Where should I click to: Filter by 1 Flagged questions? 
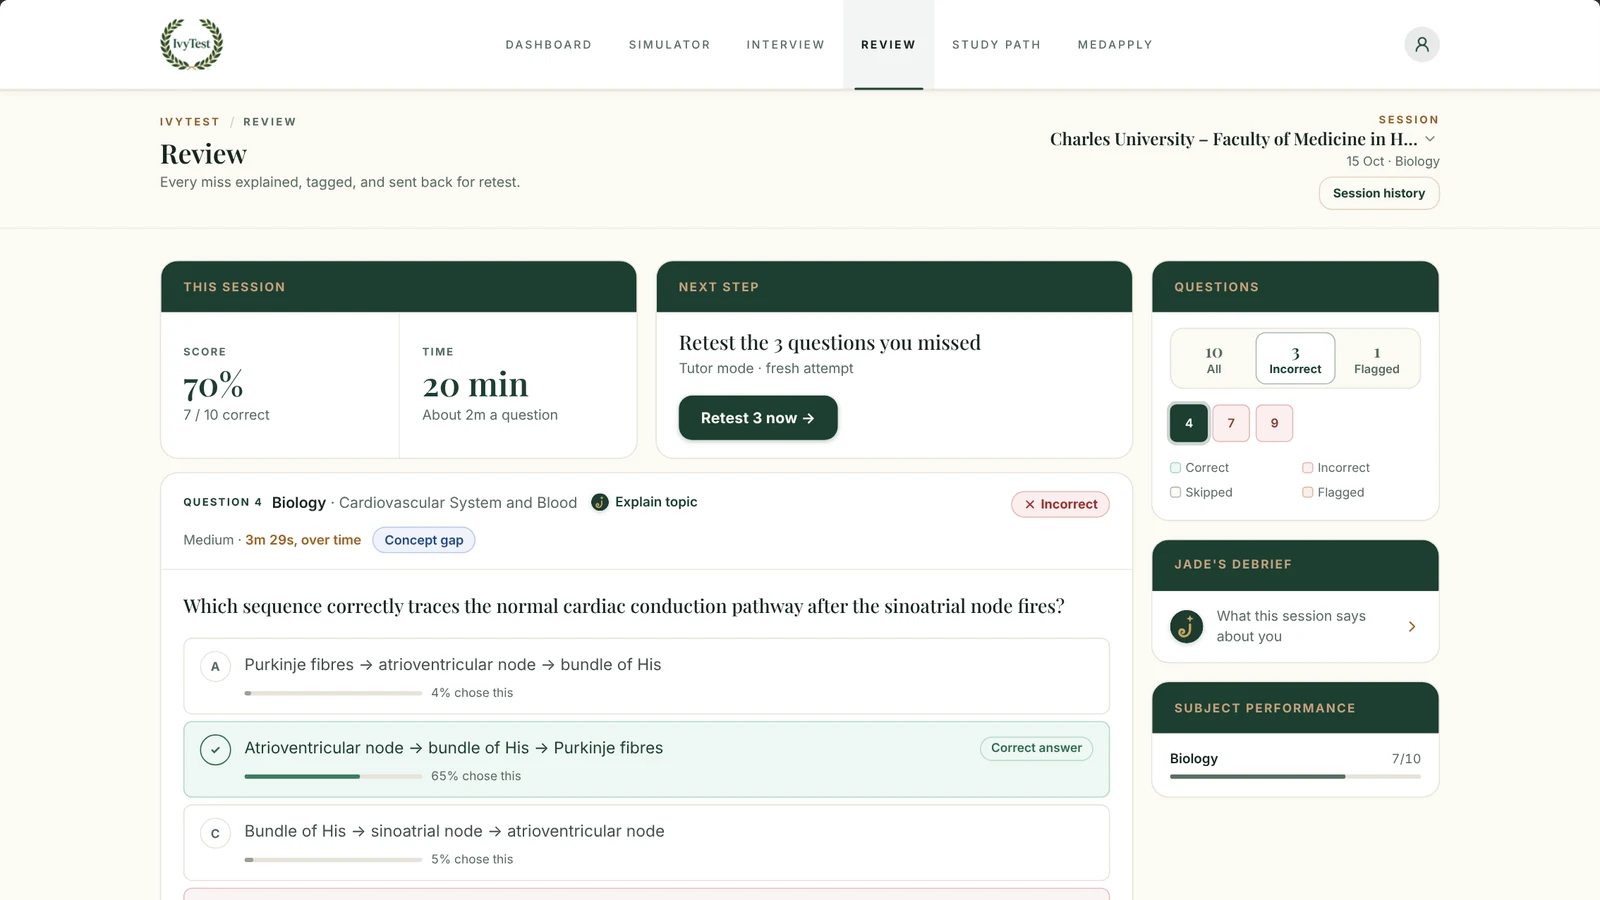1376,359
